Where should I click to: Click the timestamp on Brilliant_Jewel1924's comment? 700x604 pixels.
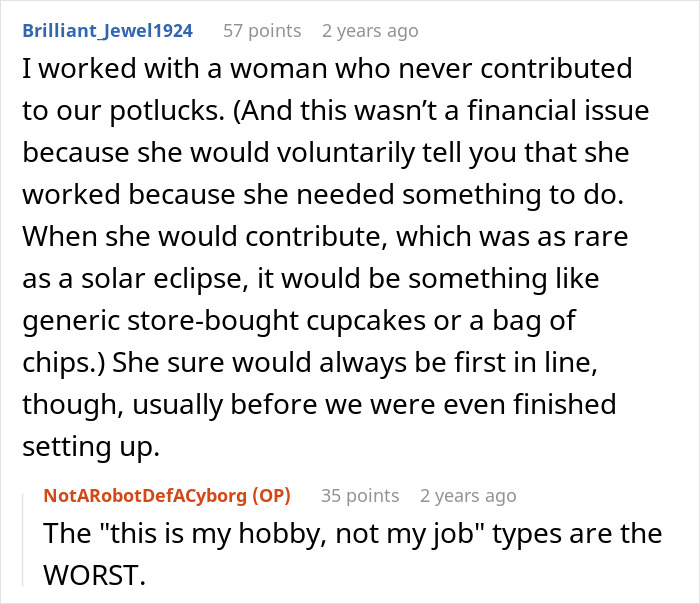click(x=370, y=31)
